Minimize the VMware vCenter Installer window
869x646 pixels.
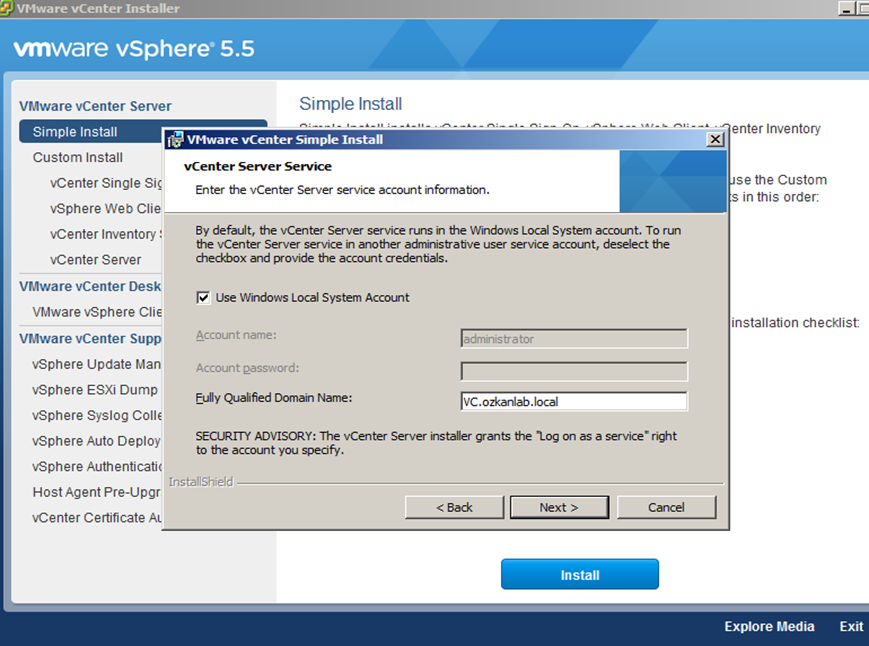pyautogui.click(x=846, y=8)
